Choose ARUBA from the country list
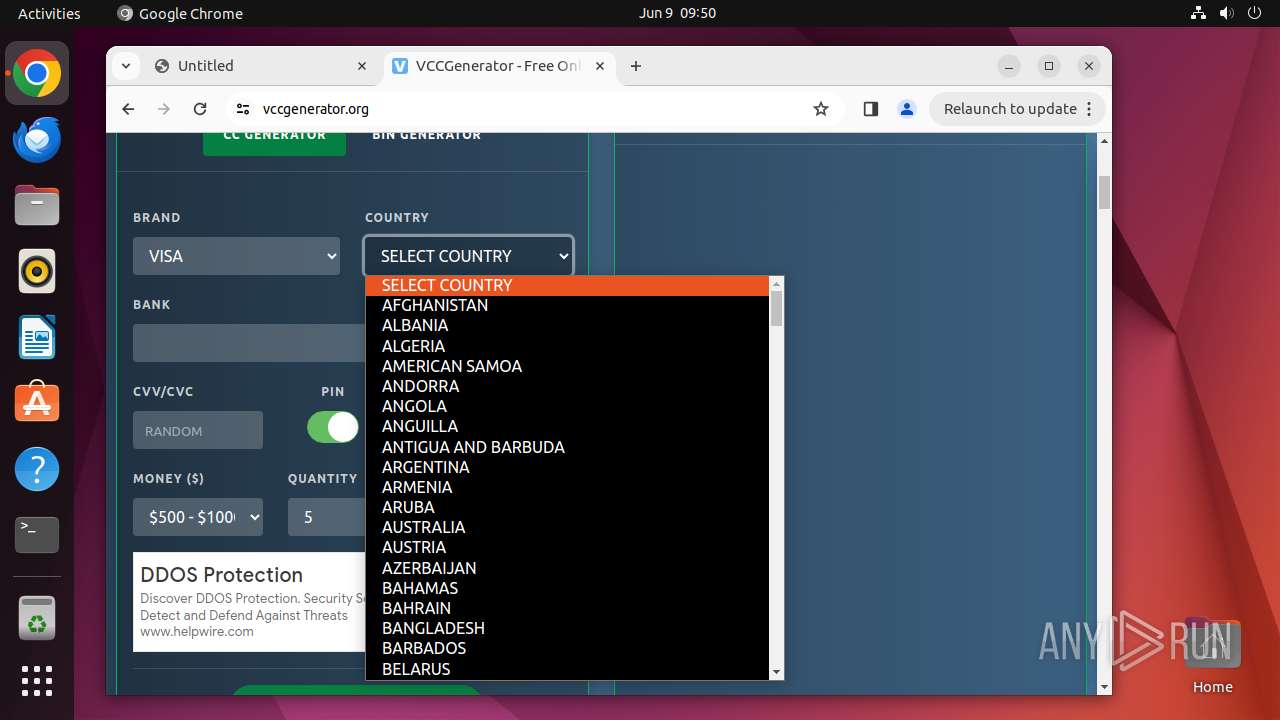Image resolution: width=1280 pixels, height=720 pixels. (567, 507)
